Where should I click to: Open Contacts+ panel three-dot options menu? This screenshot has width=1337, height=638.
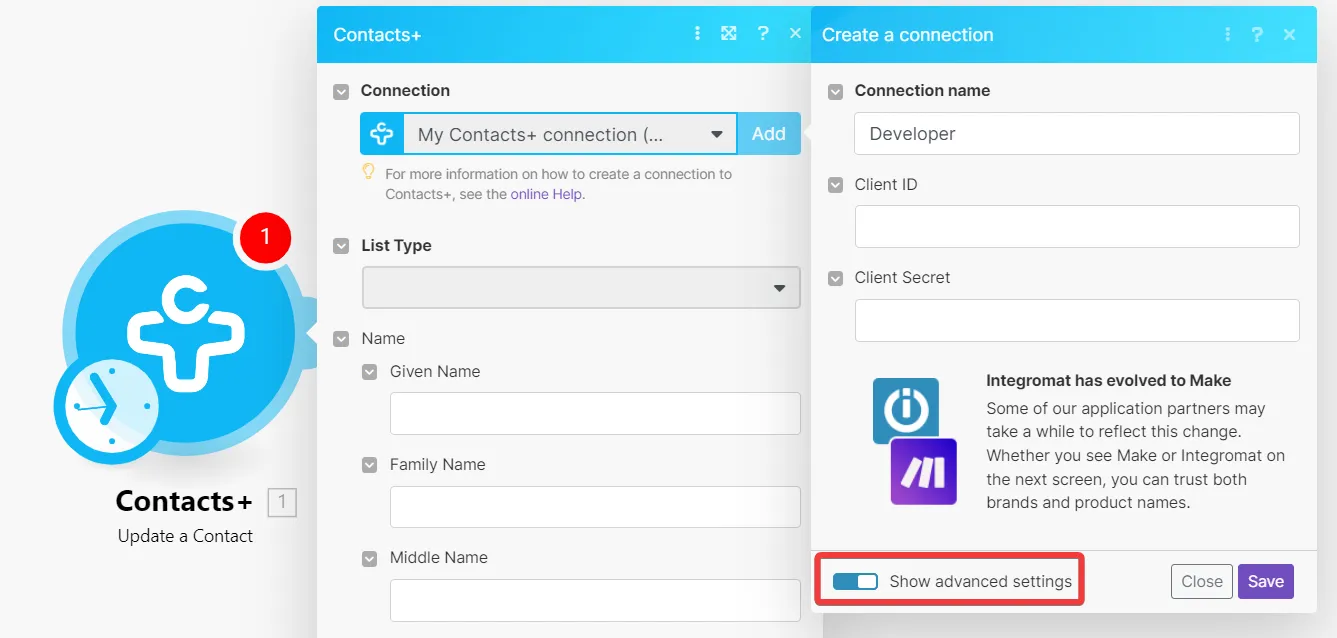click(697, 34)
